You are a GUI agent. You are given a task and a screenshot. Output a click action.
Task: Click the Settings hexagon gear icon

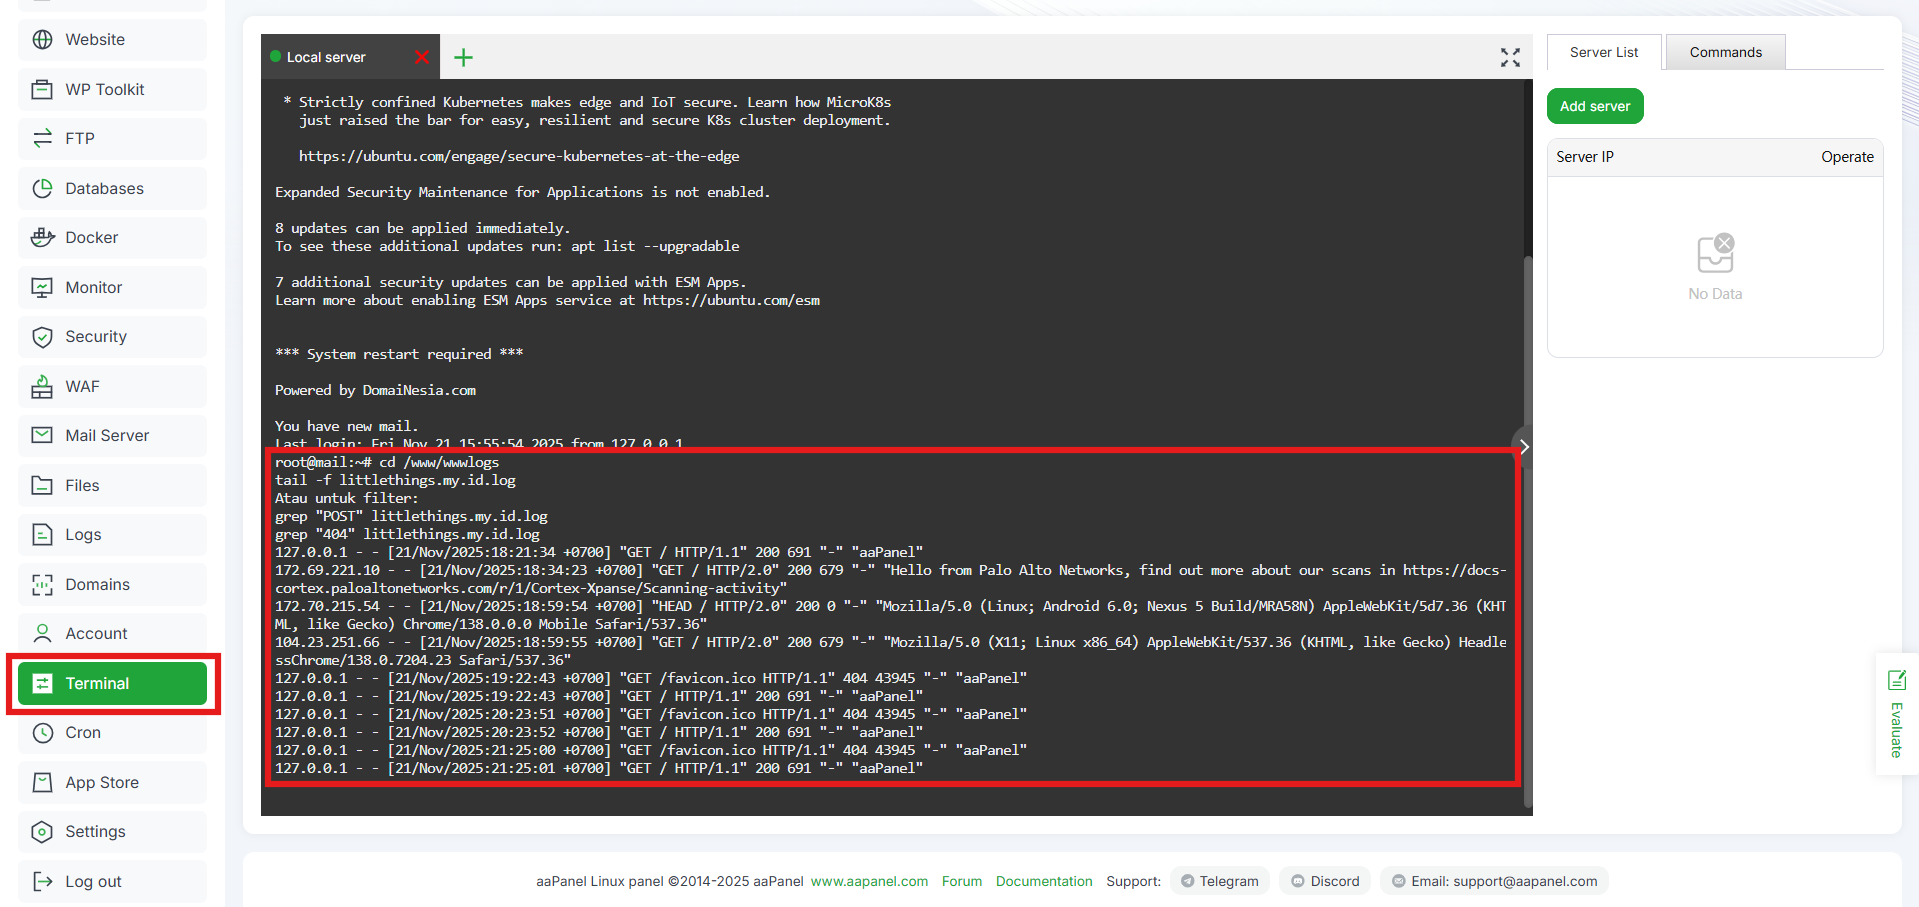click(42, 832)
